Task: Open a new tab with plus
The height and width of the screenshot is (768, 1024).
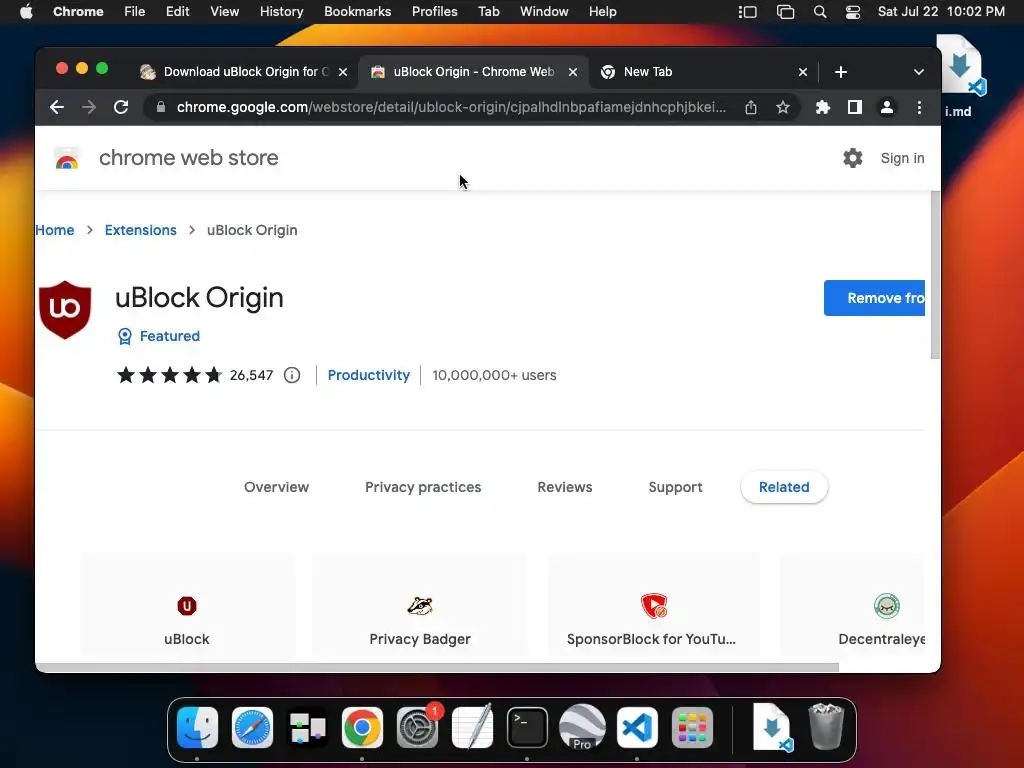Action: click(840, 72)
